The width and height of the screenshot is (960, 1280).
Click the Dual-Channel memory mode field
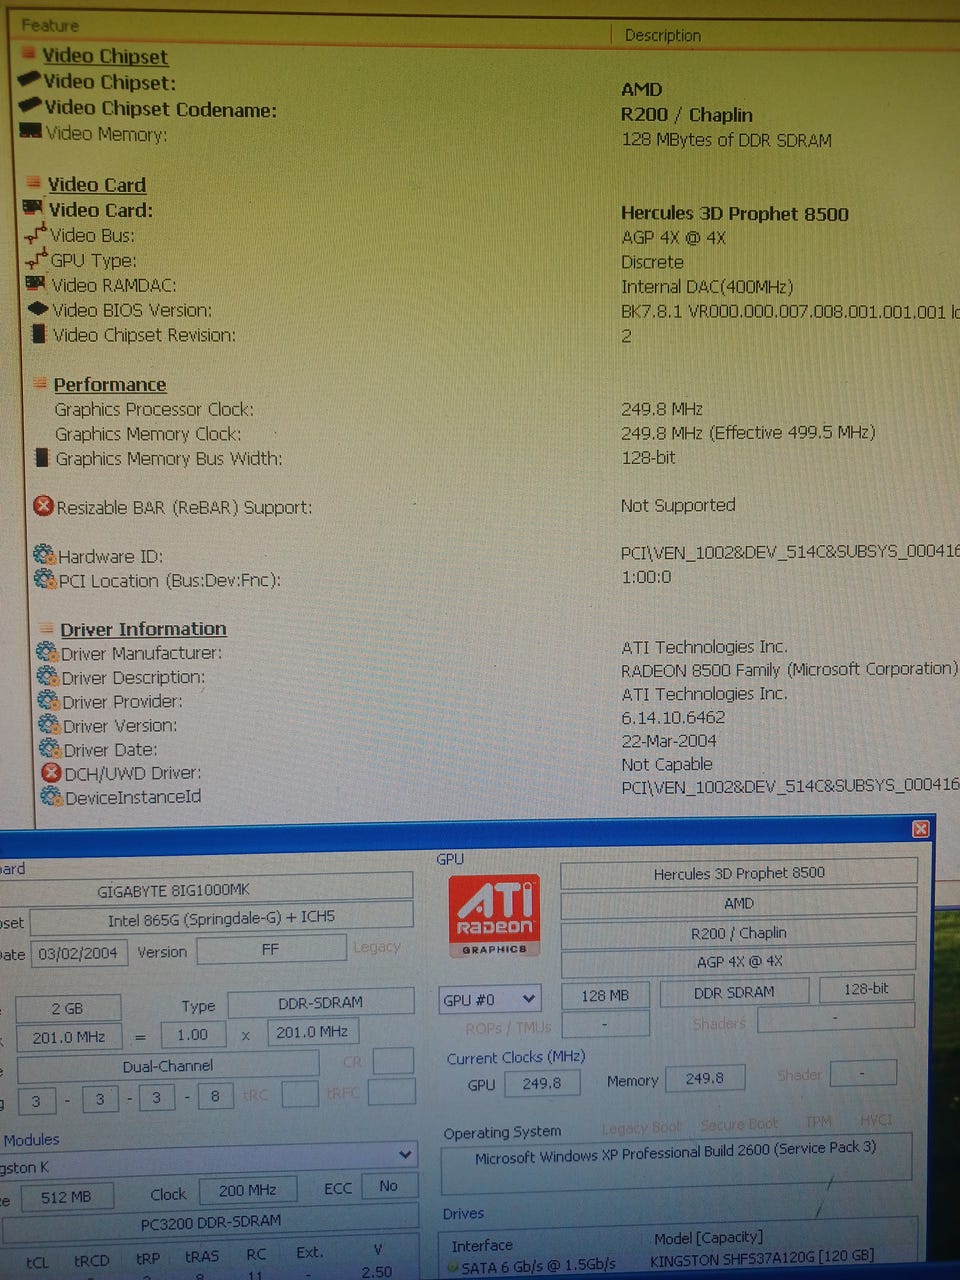click(x=167, y=1066)
